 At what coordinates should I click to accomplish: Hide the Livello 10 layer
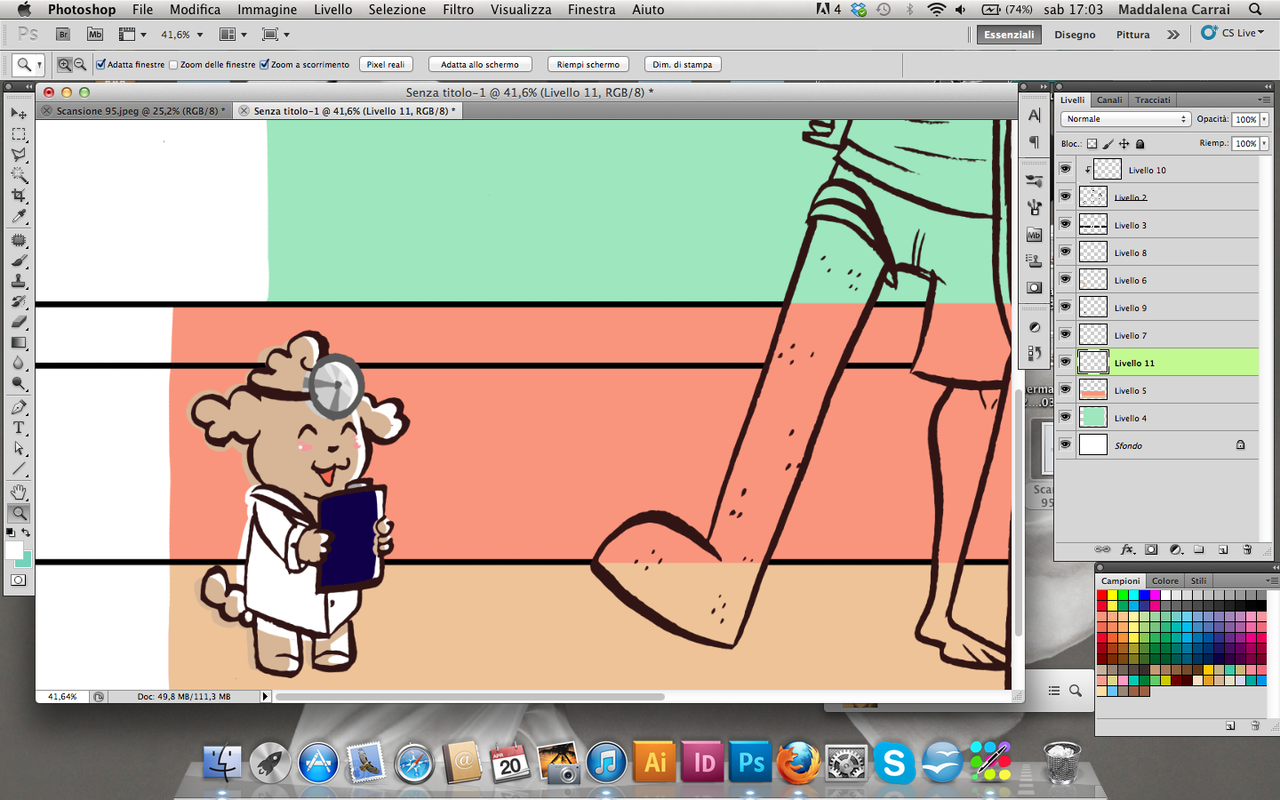(x=1065, y=170)
